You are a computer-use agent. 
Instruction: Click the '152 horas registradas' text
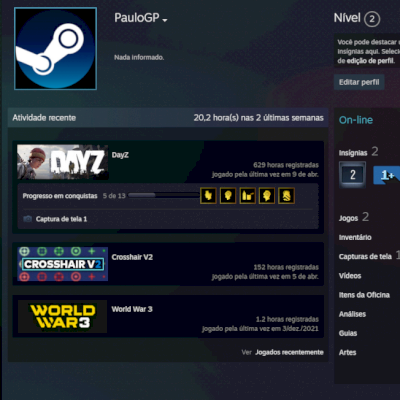pos(286,267)
